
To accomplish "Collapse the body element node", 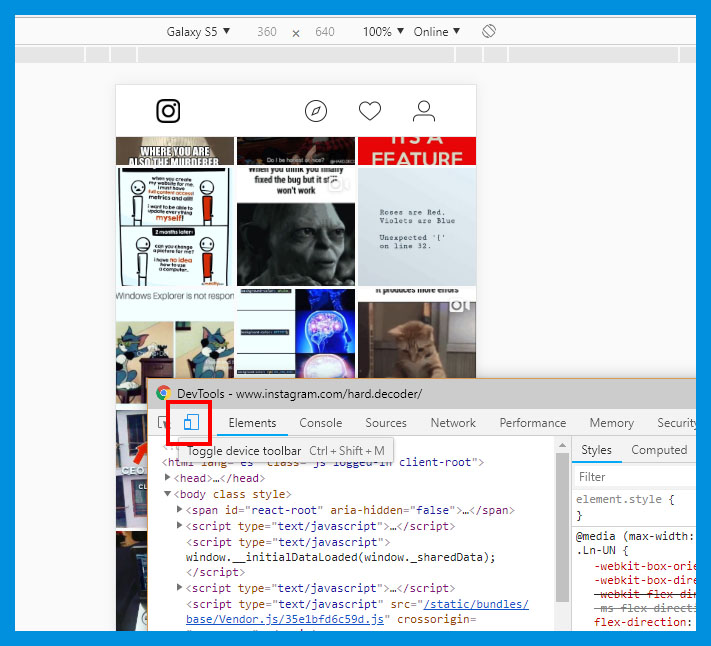I will tap(167, 494).
